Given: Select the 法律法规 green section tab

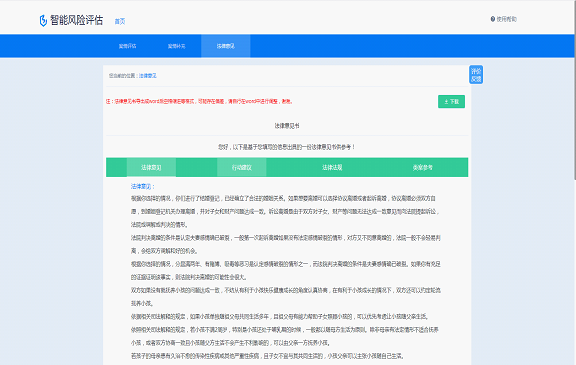Looking at the screenshot, I should click(332, 167).
